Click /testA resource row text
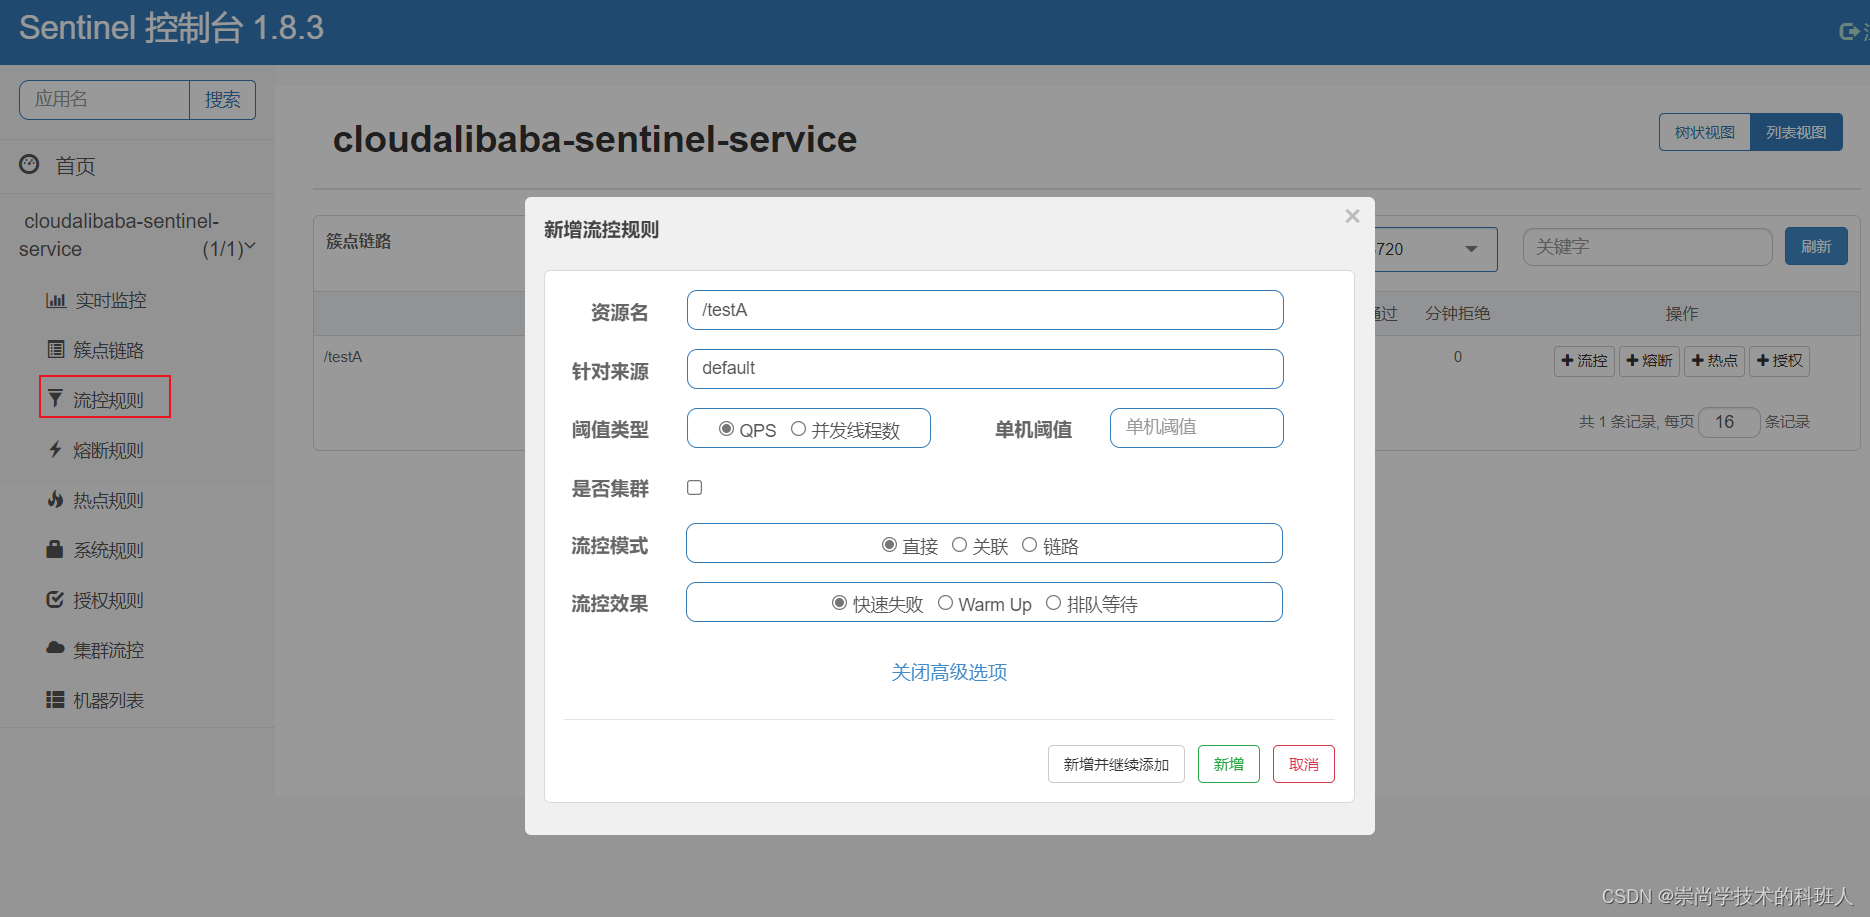 (x=343, y=357)
